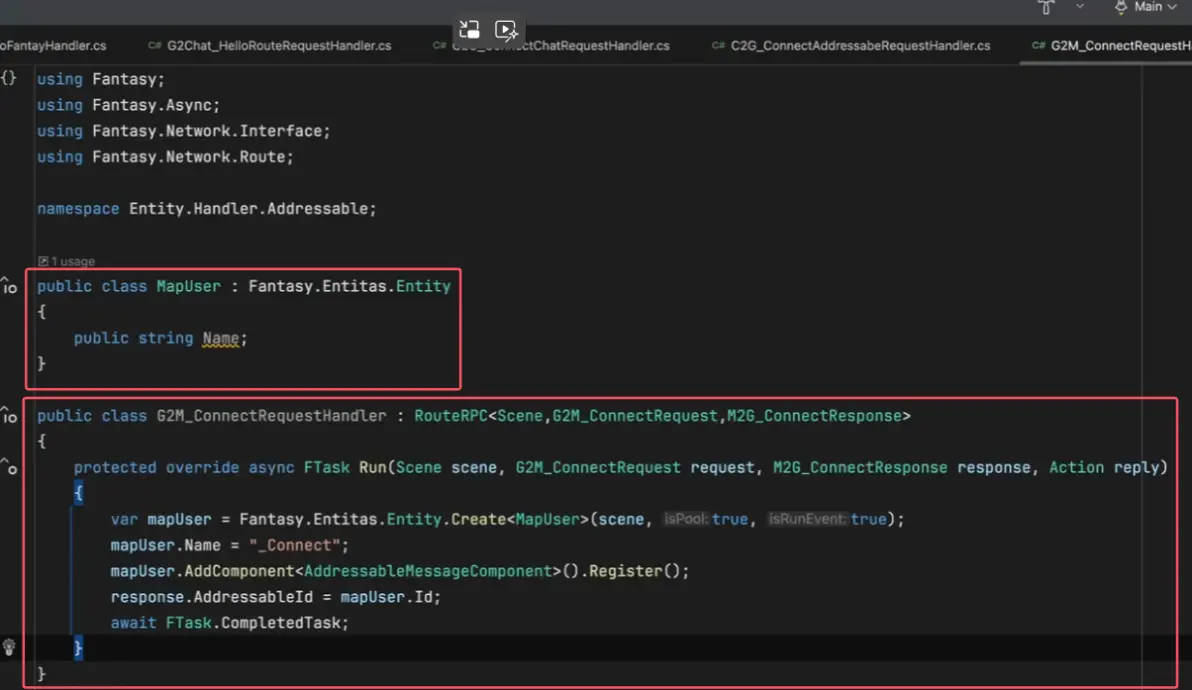This screenshot has height=690, width=1192.
Task: Open dropdown chevron next to the hammer icon
Action: pyautogui.click(x=1079, y=7)
